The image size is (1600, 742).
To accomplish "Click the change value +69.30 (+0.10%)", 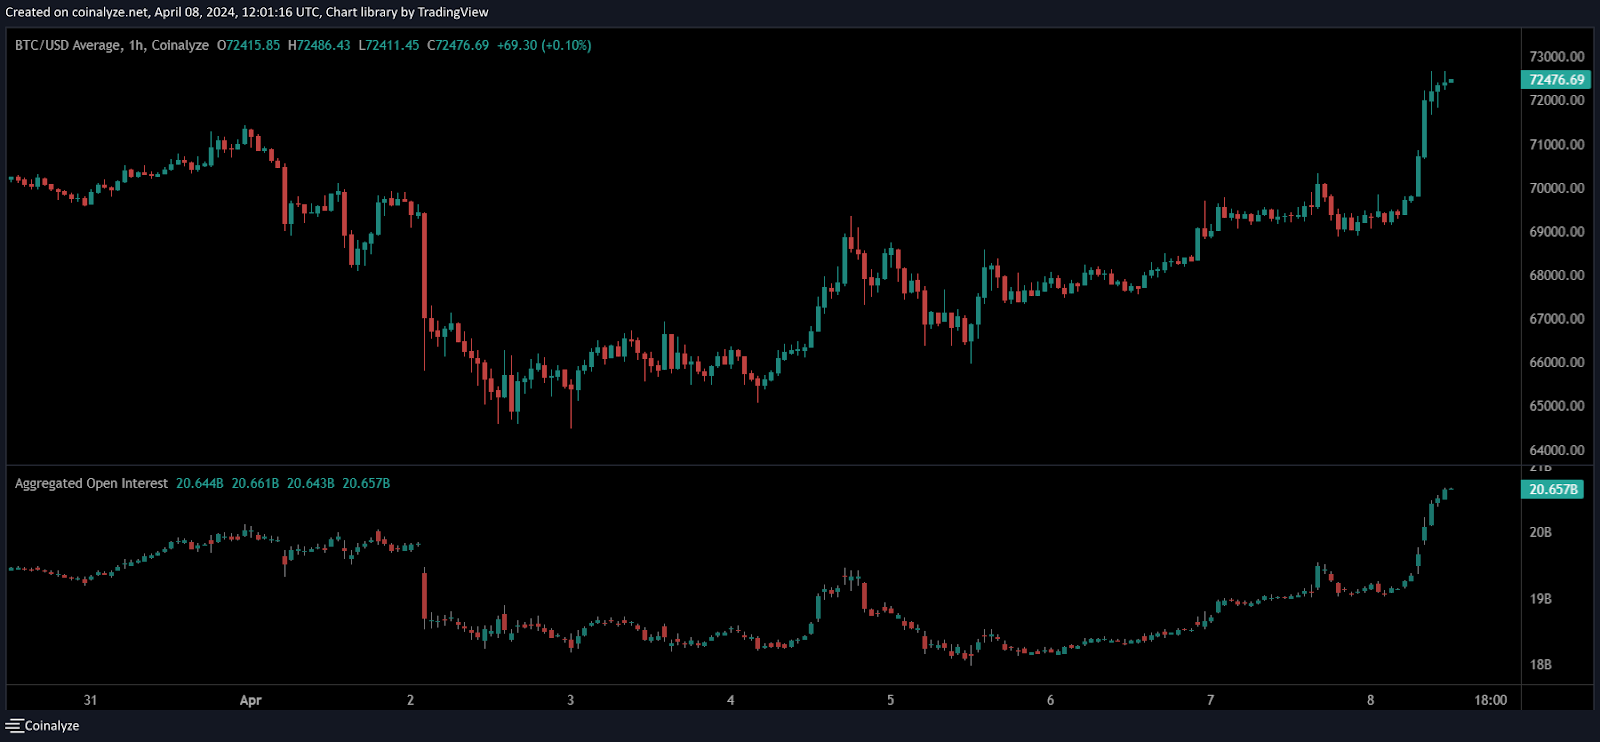I will point(544,45).
